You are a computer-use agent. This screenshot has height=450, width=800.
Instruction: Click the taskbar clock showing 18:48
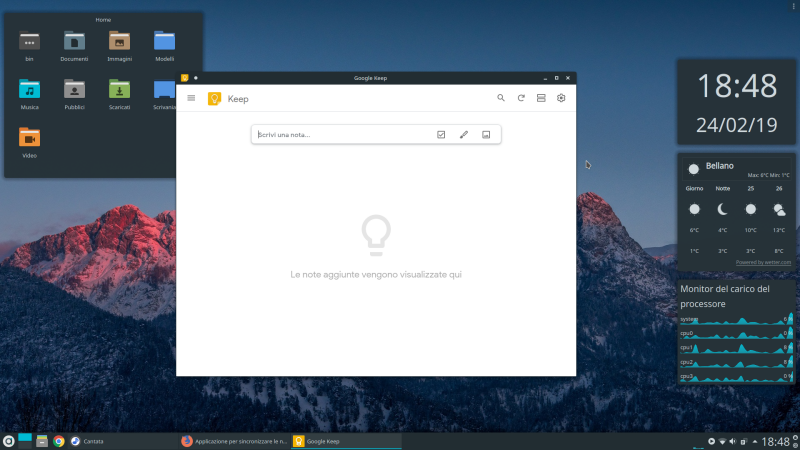tap(776, 441)
